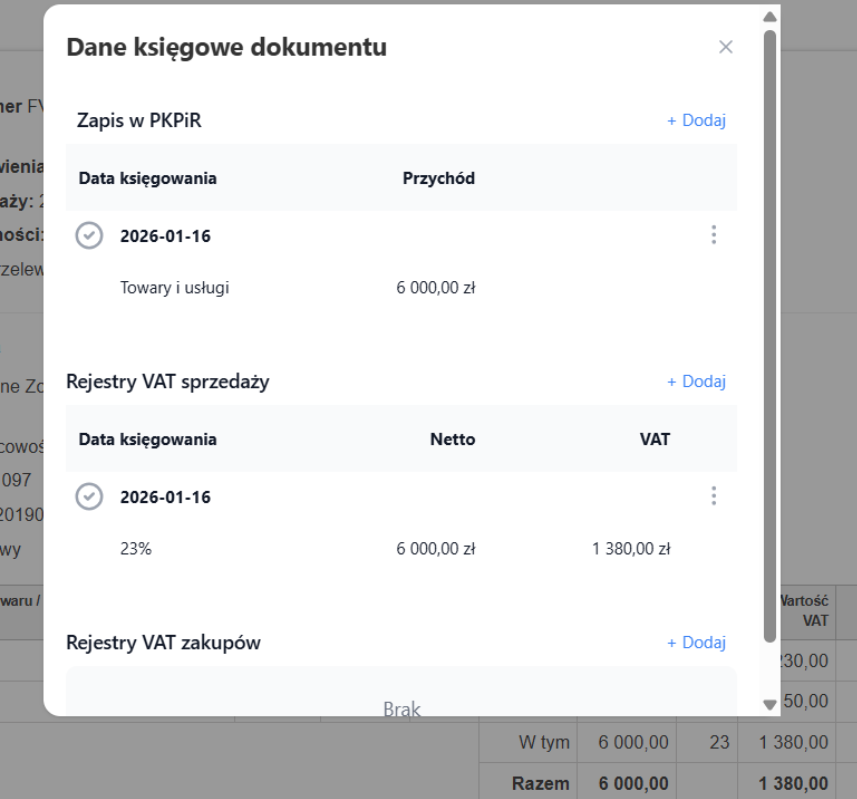
Task: Click booked-status checkmark on the 2026-01-16 PKPiR entry
Action: point(89,235)
